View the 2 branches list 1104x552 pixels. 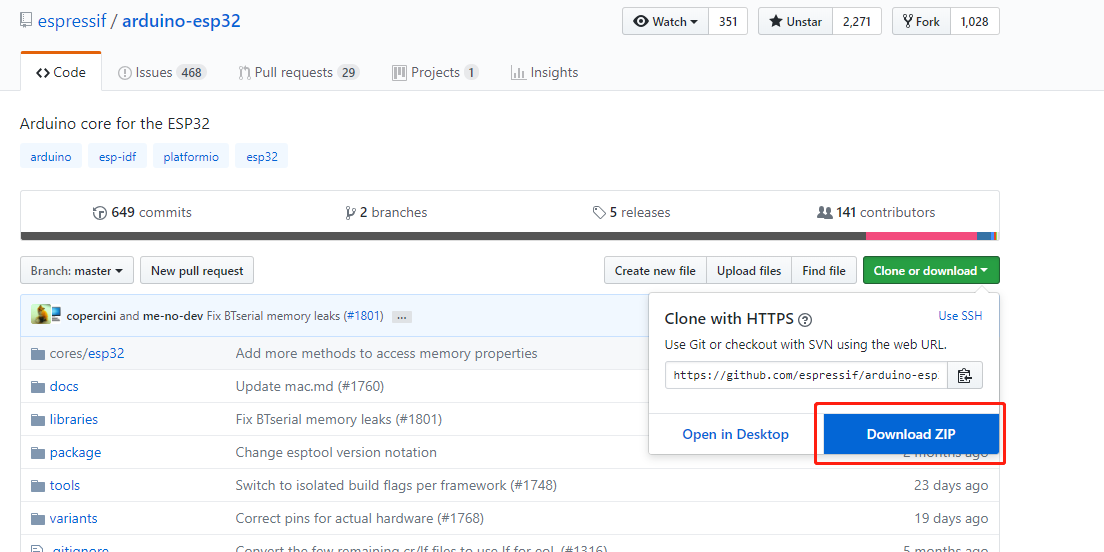point(386,213)
